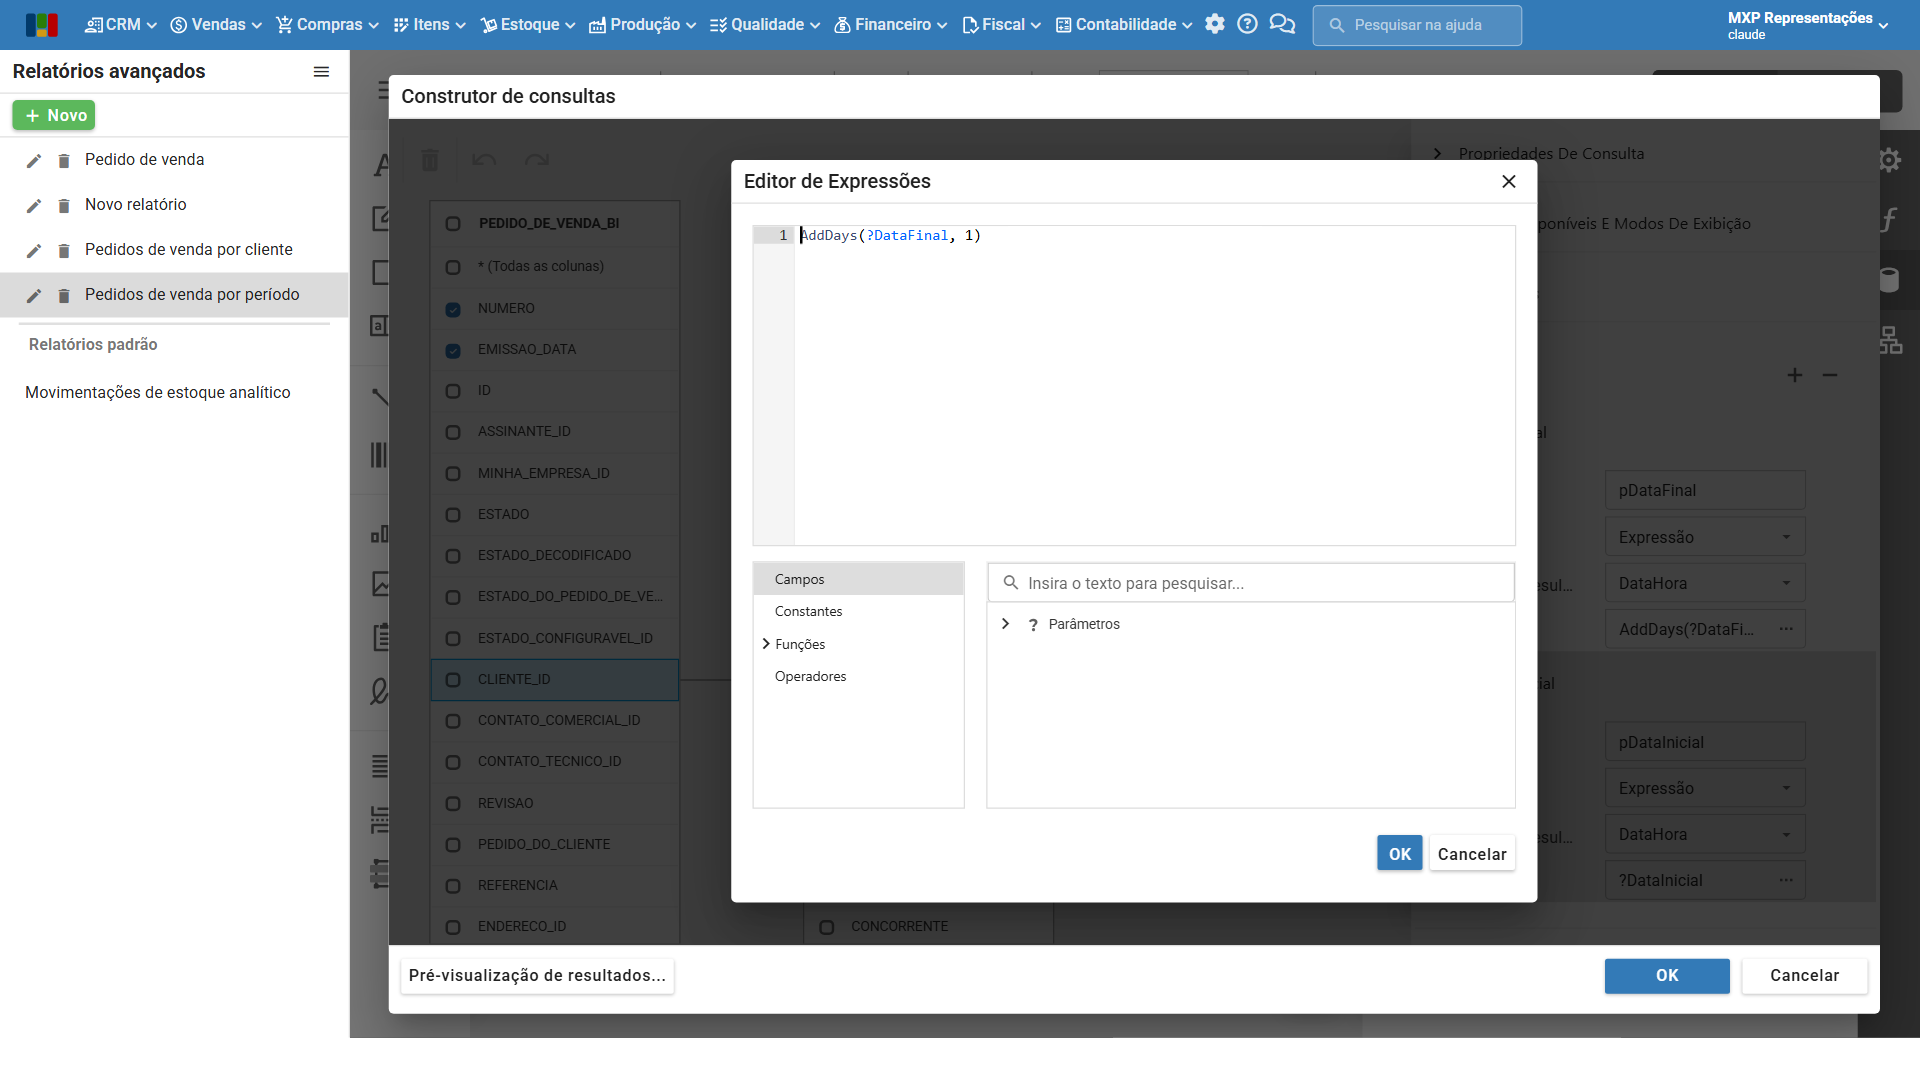The image size is (1920, 1080).
Task: Edit Pedidos de venda por período
Action: coord(34,295)
